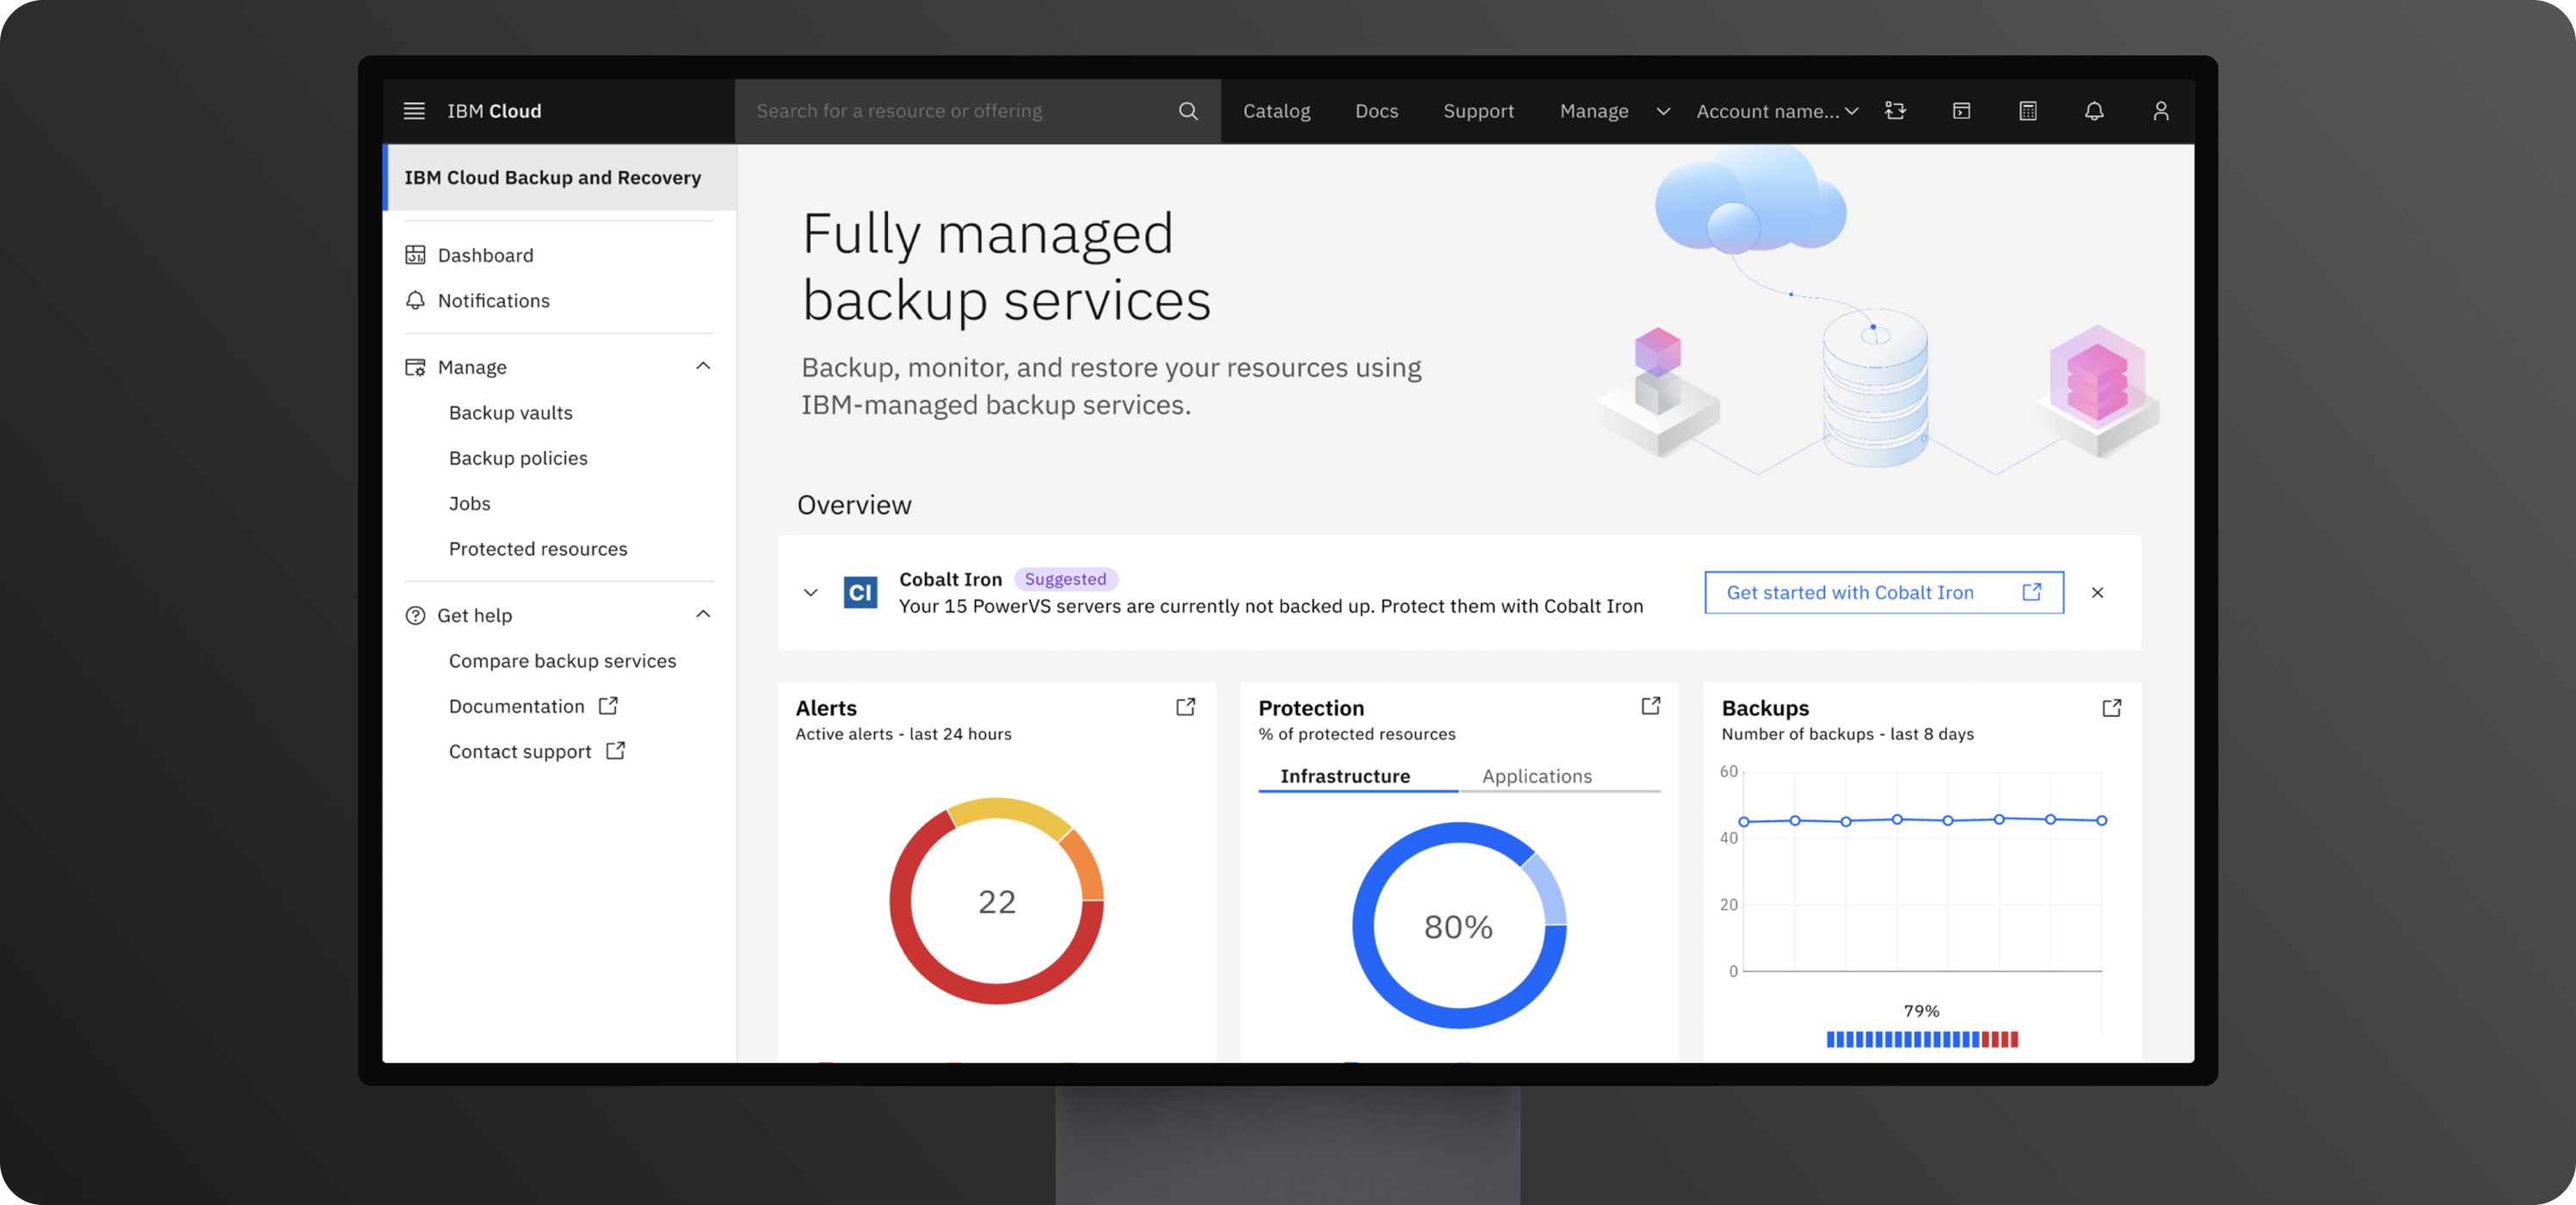View notifications via the bell icon
2576x1205 pixels.
tap(2094, 110)
